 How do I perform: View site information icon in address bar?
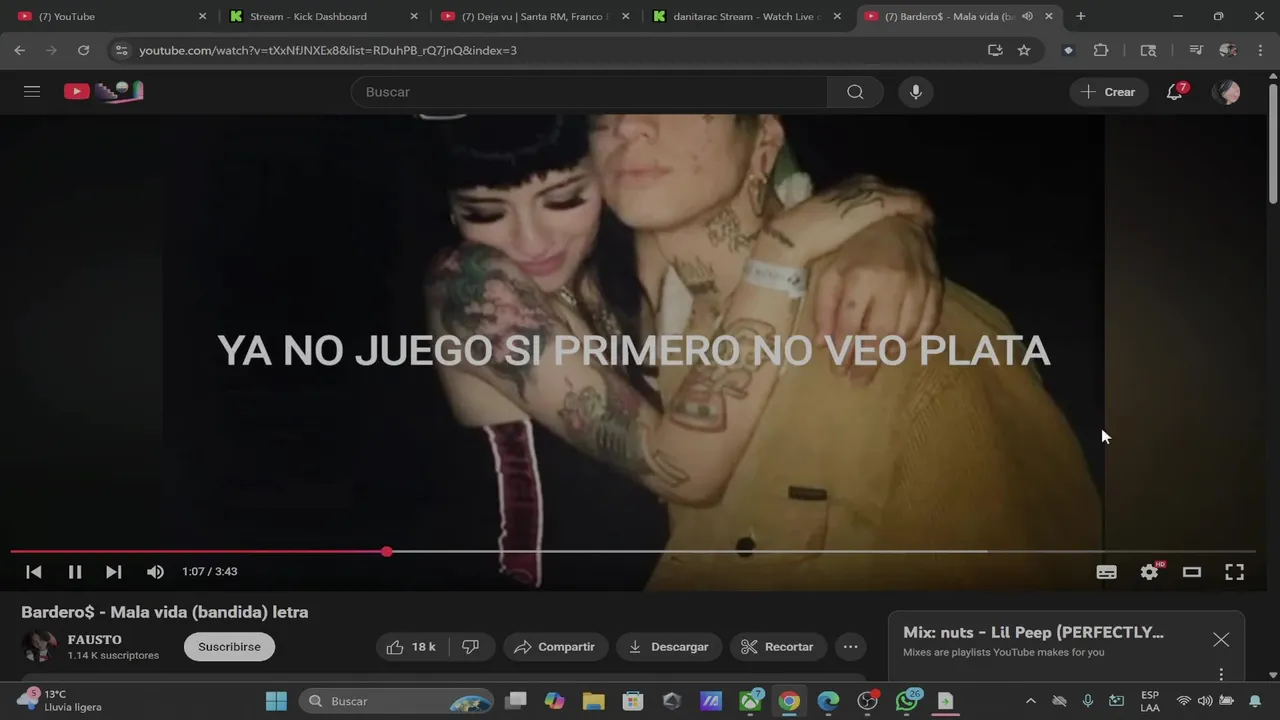click(x=121, y=50)
